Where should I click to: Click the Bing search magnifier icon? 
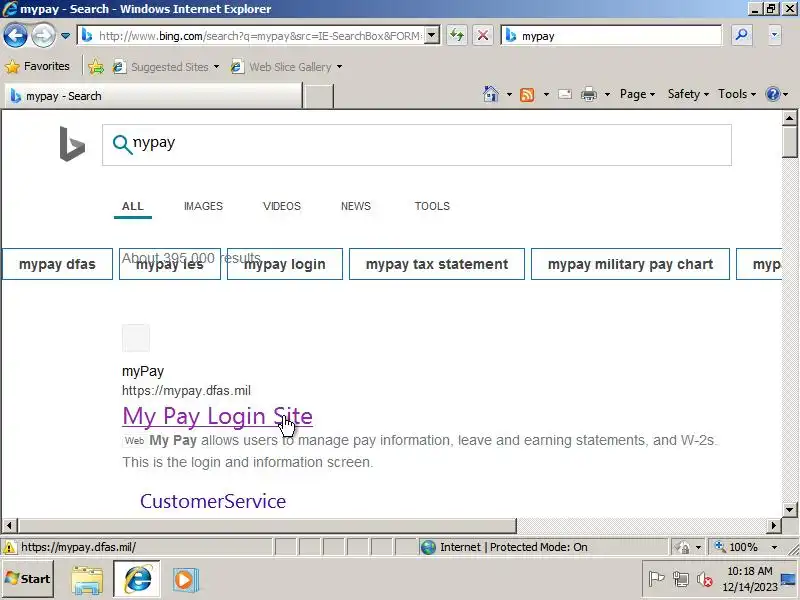pyautogui.click(x=121, y=144)
